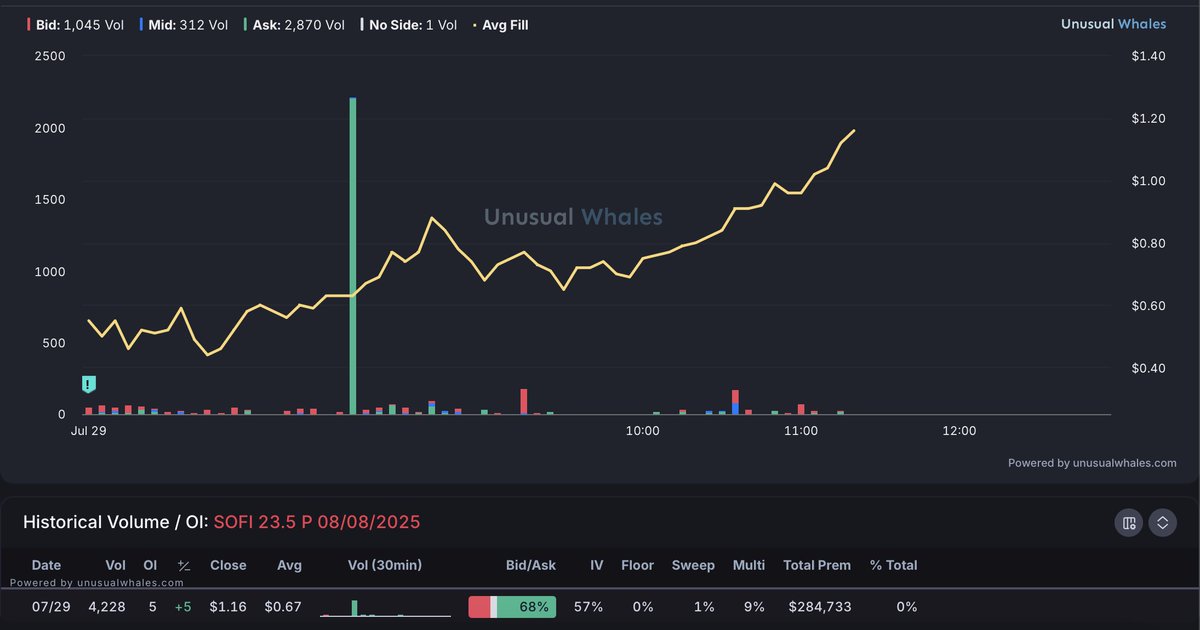Sort by the IV column header
This screenshot has height=630, width=1200.
(596, 565)
